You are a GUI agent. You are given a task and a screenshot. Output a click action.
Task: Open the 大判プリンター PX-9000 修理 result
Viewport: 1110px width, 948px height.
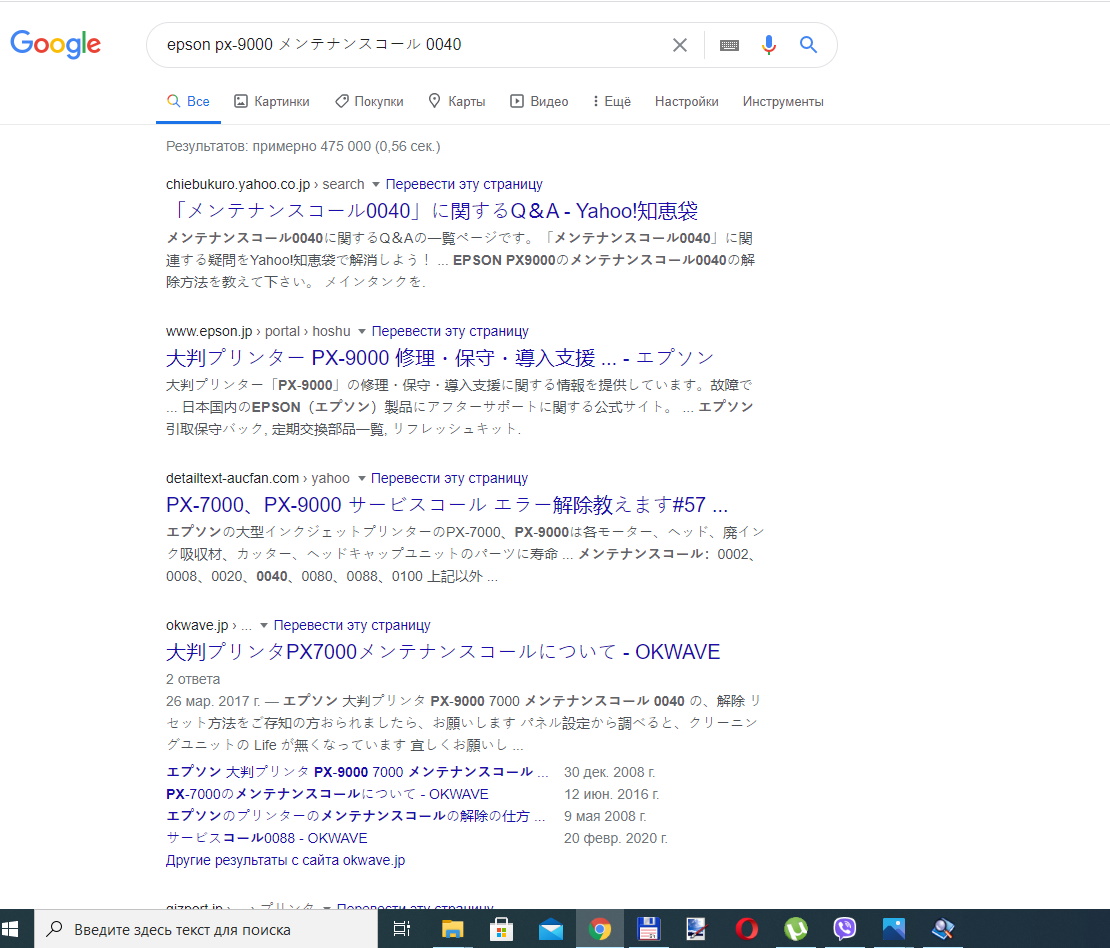440,358
